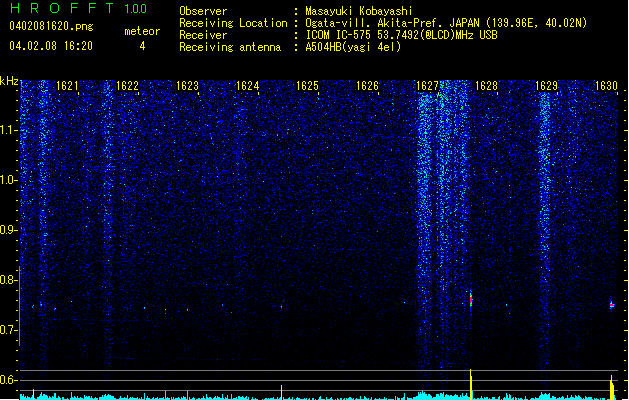Click the yellow power spike below 1630
Screen dimensions: 629x400
tap(612, 388)
